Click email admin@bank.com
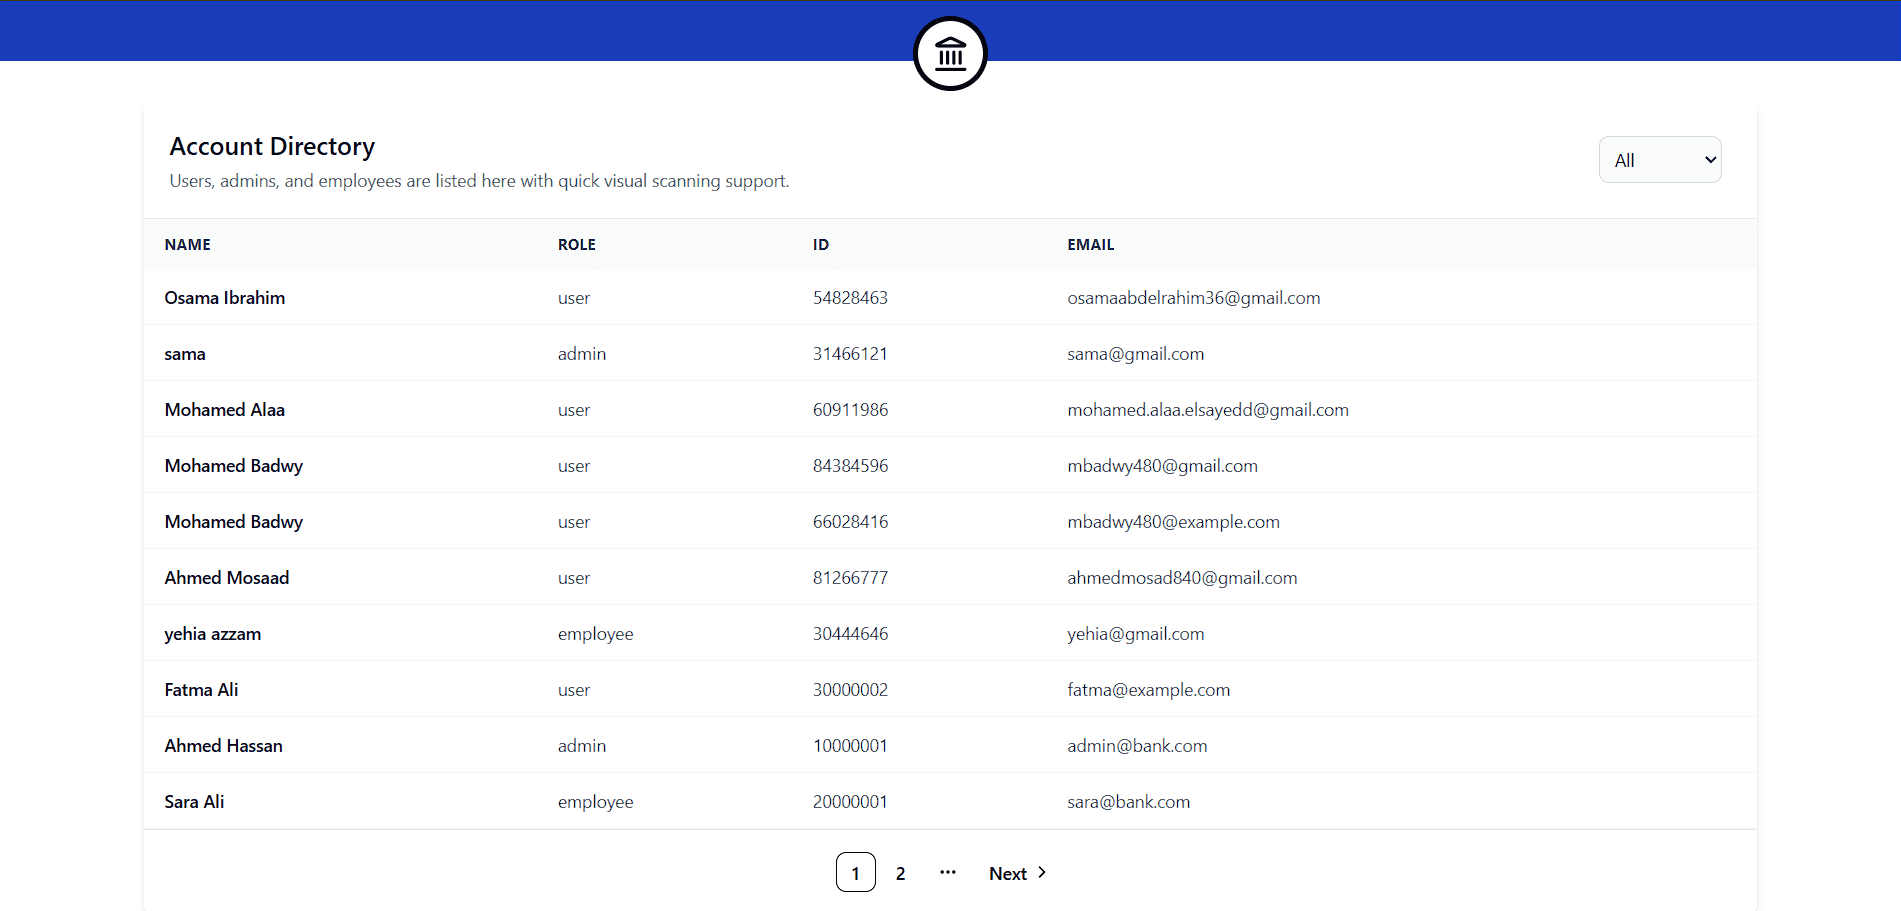This screenshot has width=1901, height=911. tap(1138, 746)
